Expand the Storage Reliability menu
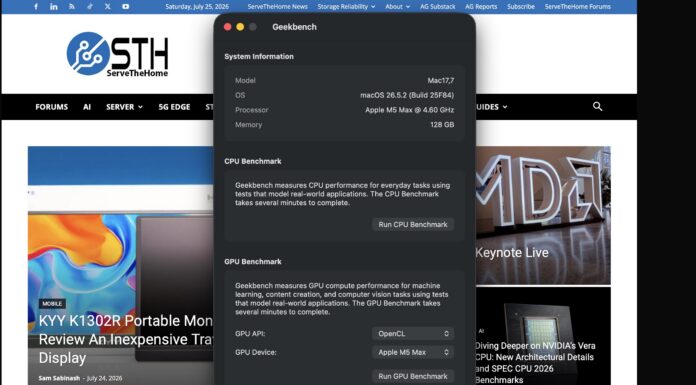The width and height of the screenshot is (696, 385). 346,7
